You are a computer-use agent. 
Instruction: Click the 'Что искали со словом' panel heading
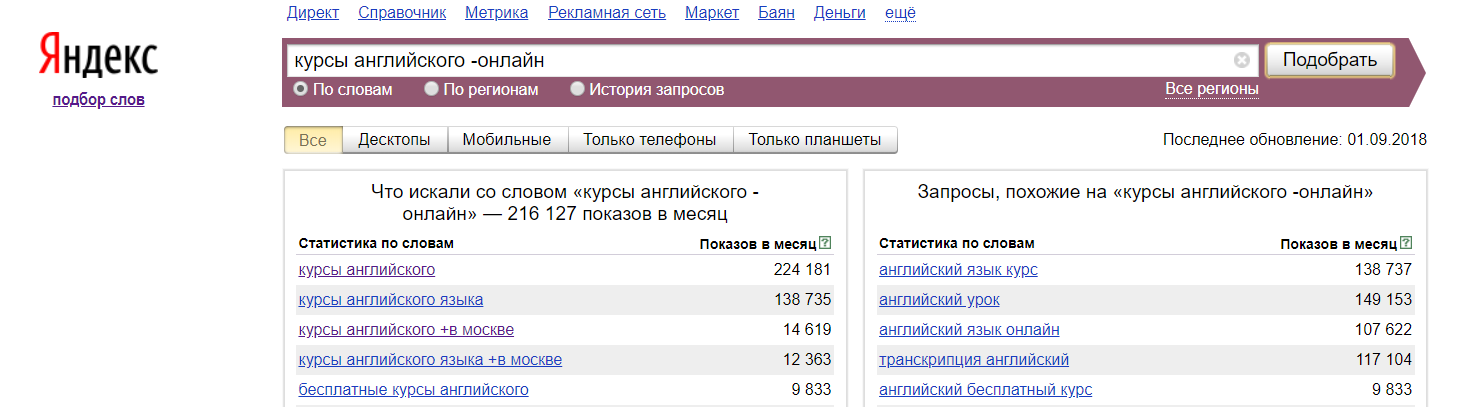[565, 202]
